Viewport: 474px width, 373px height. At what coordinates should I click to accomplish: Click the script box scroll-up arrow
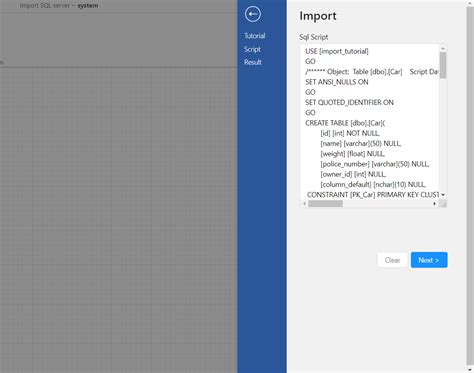tap(443, 48)
